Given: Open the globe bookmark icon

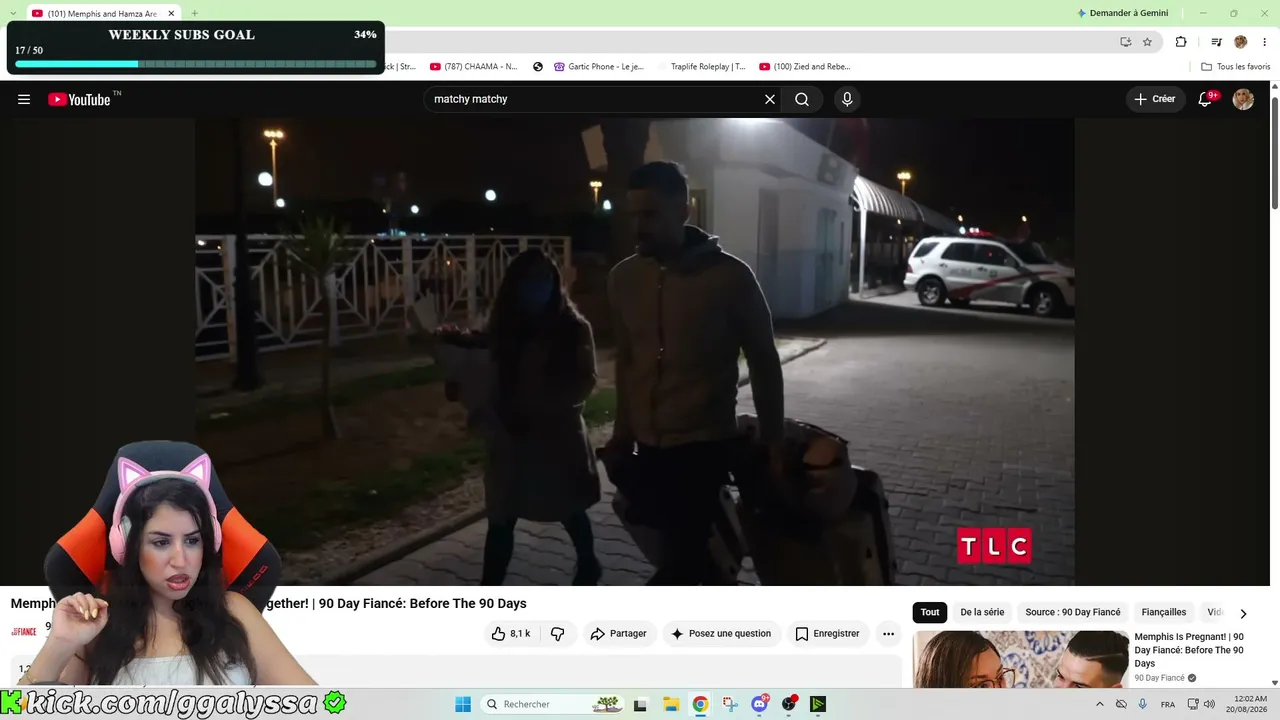Looking at the screenshot, I should point(538,67).
